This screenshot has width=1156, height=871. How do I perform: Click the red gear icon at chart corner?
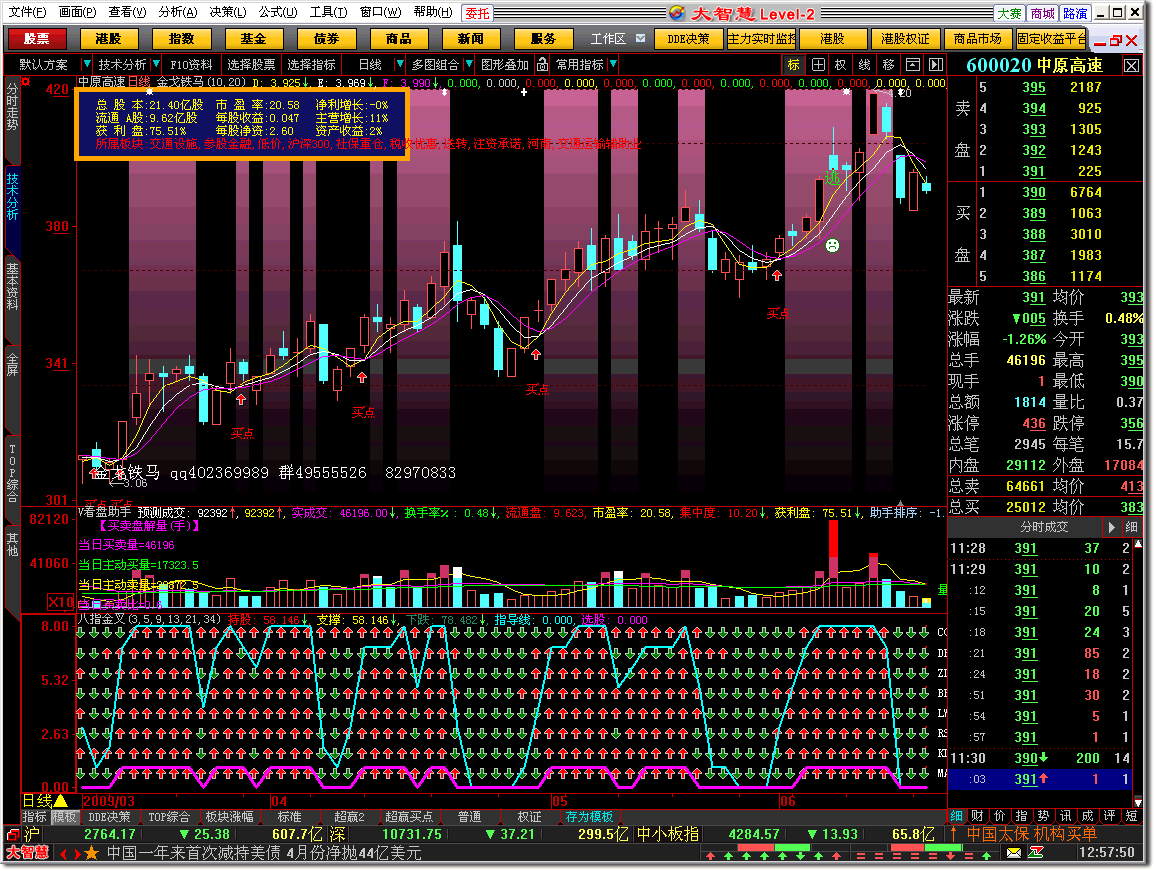click(27, 82)
